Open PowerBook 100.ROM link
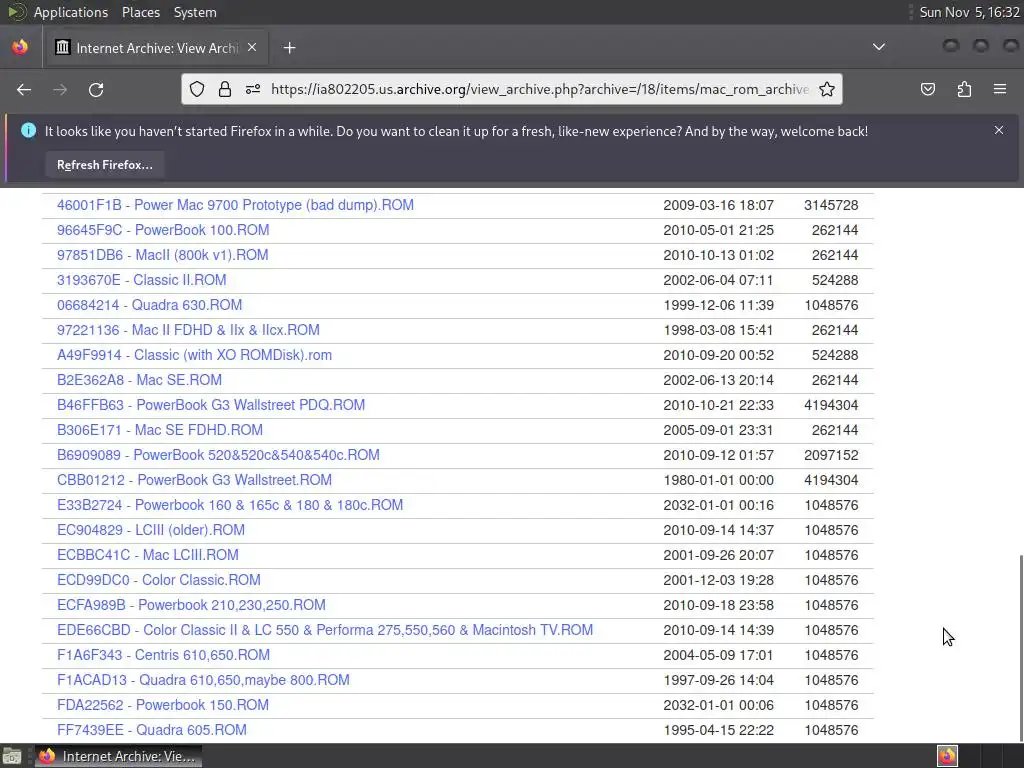Image resolution: width=1024 pixels, height=768 pixels. click(x=163, y=230)
